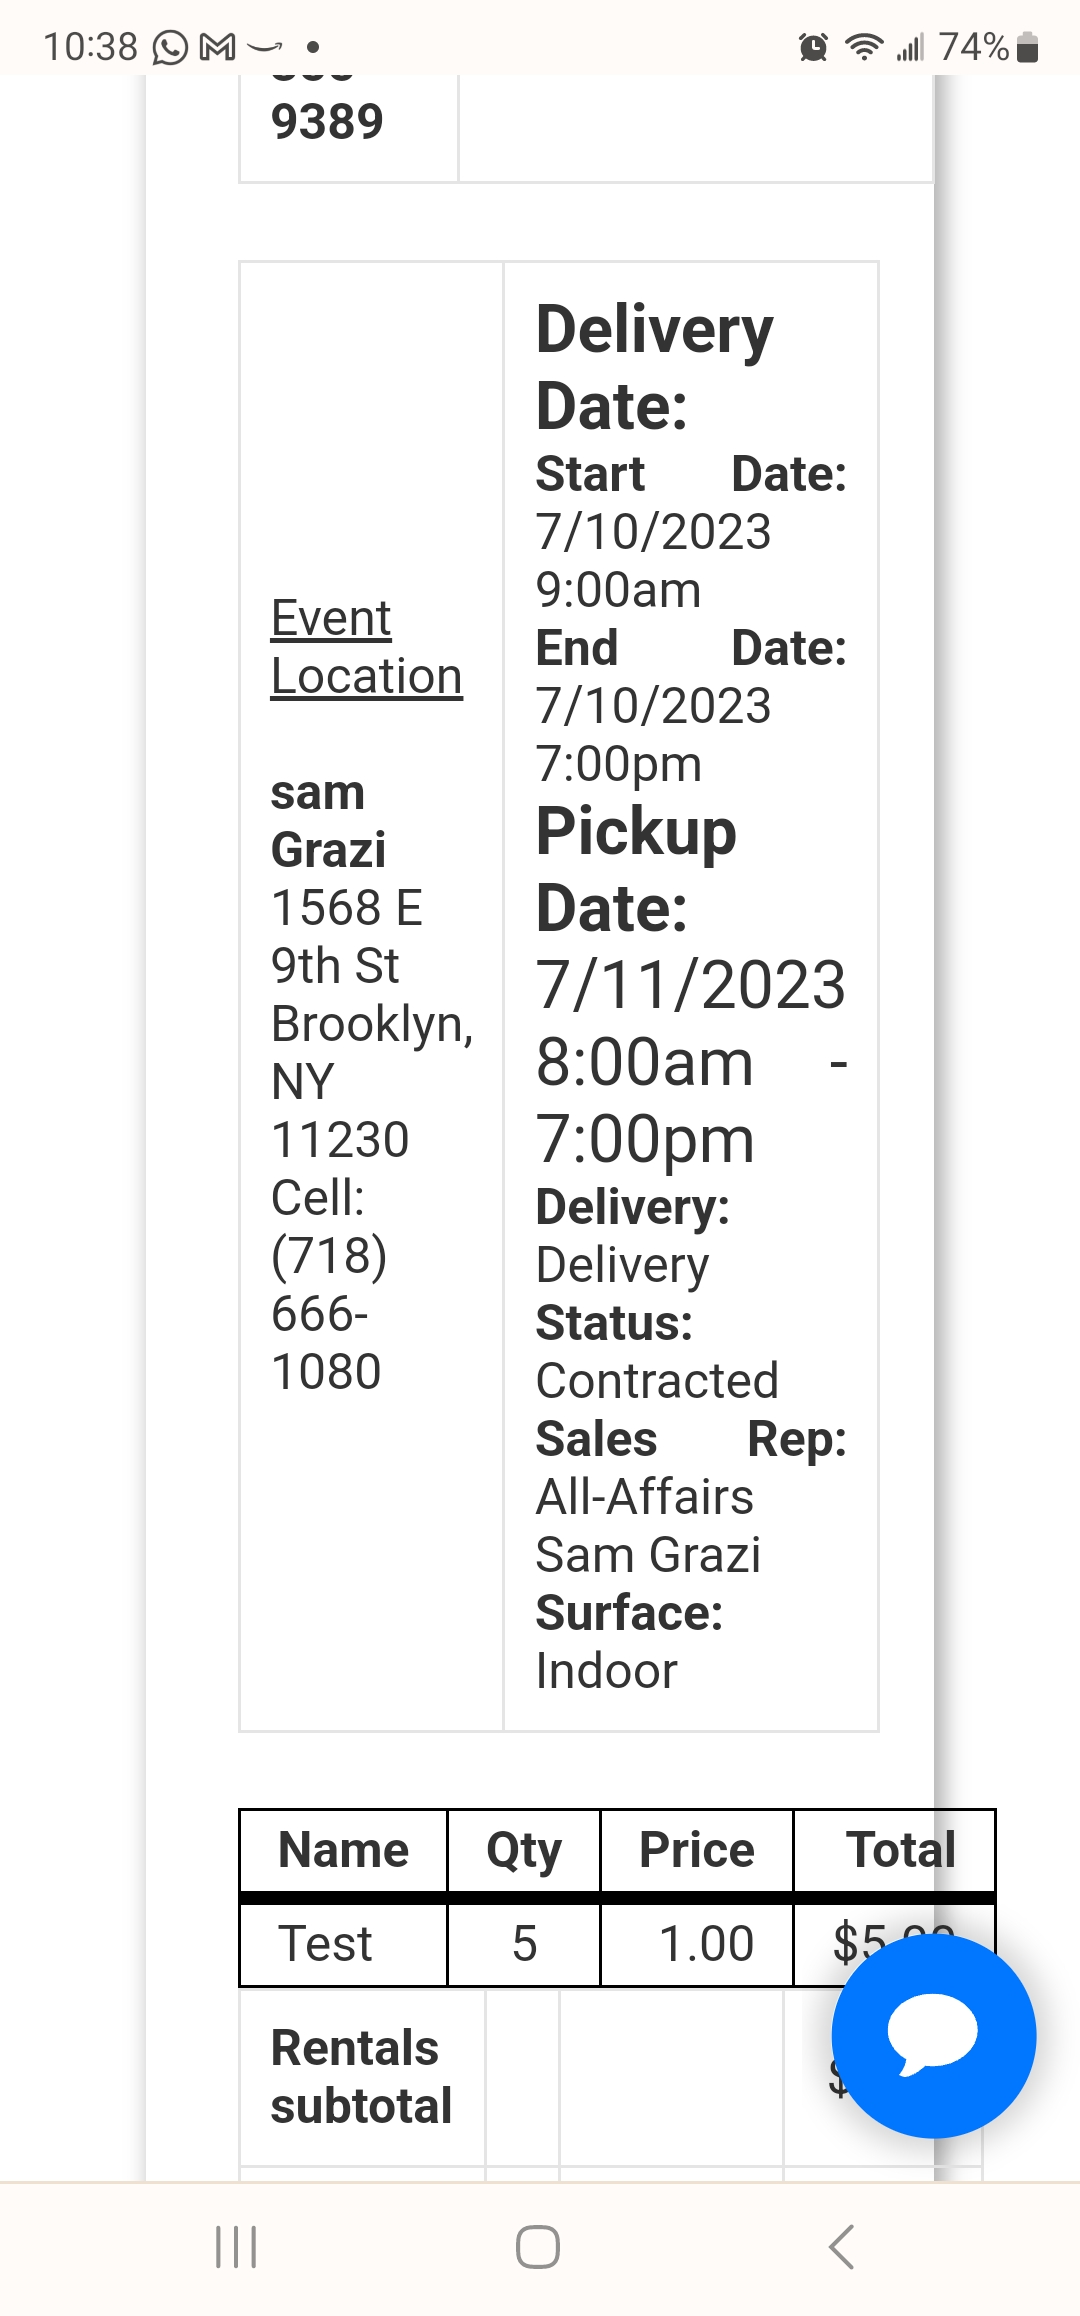Tap the battery status icon
The image size is (1080, 2316).
pyautogui.click(x=1027, y=47)
